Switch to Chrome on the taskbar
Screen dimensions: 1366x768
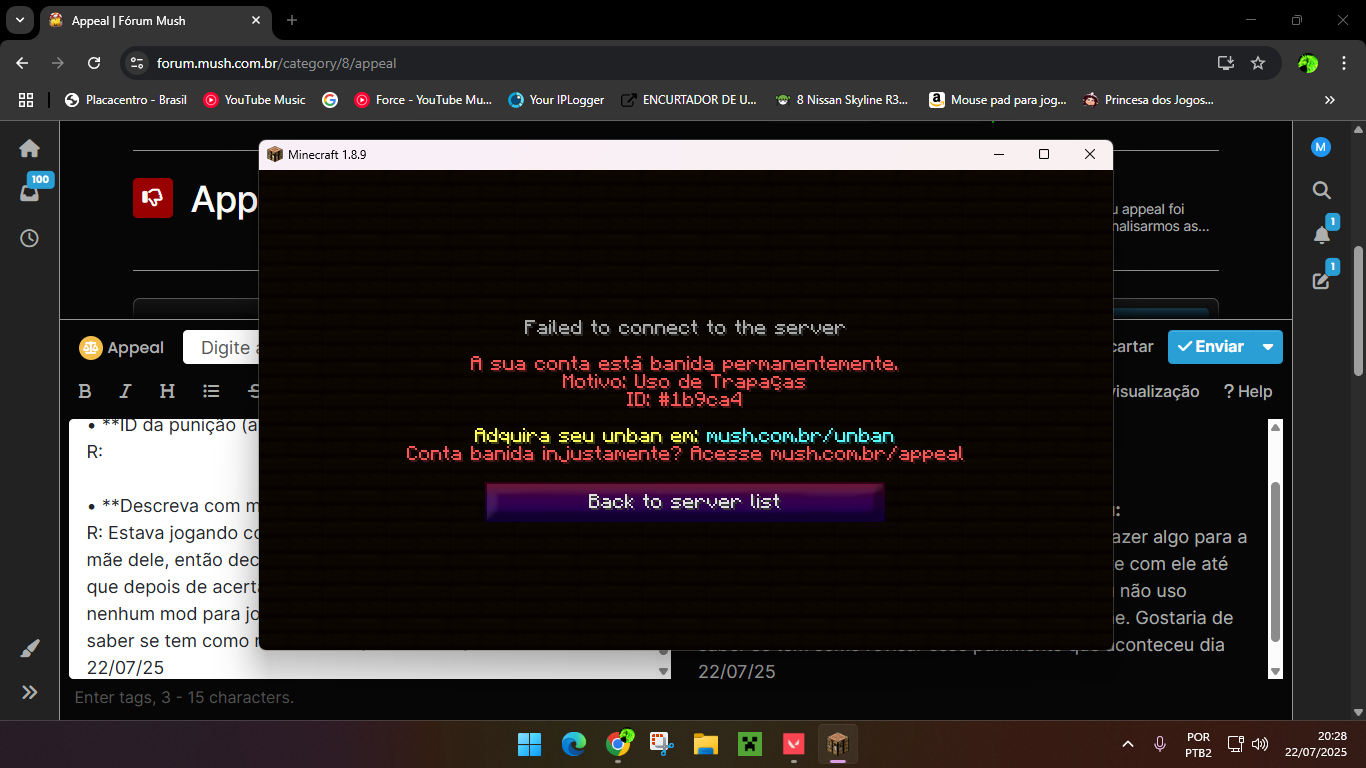(619, 744)
